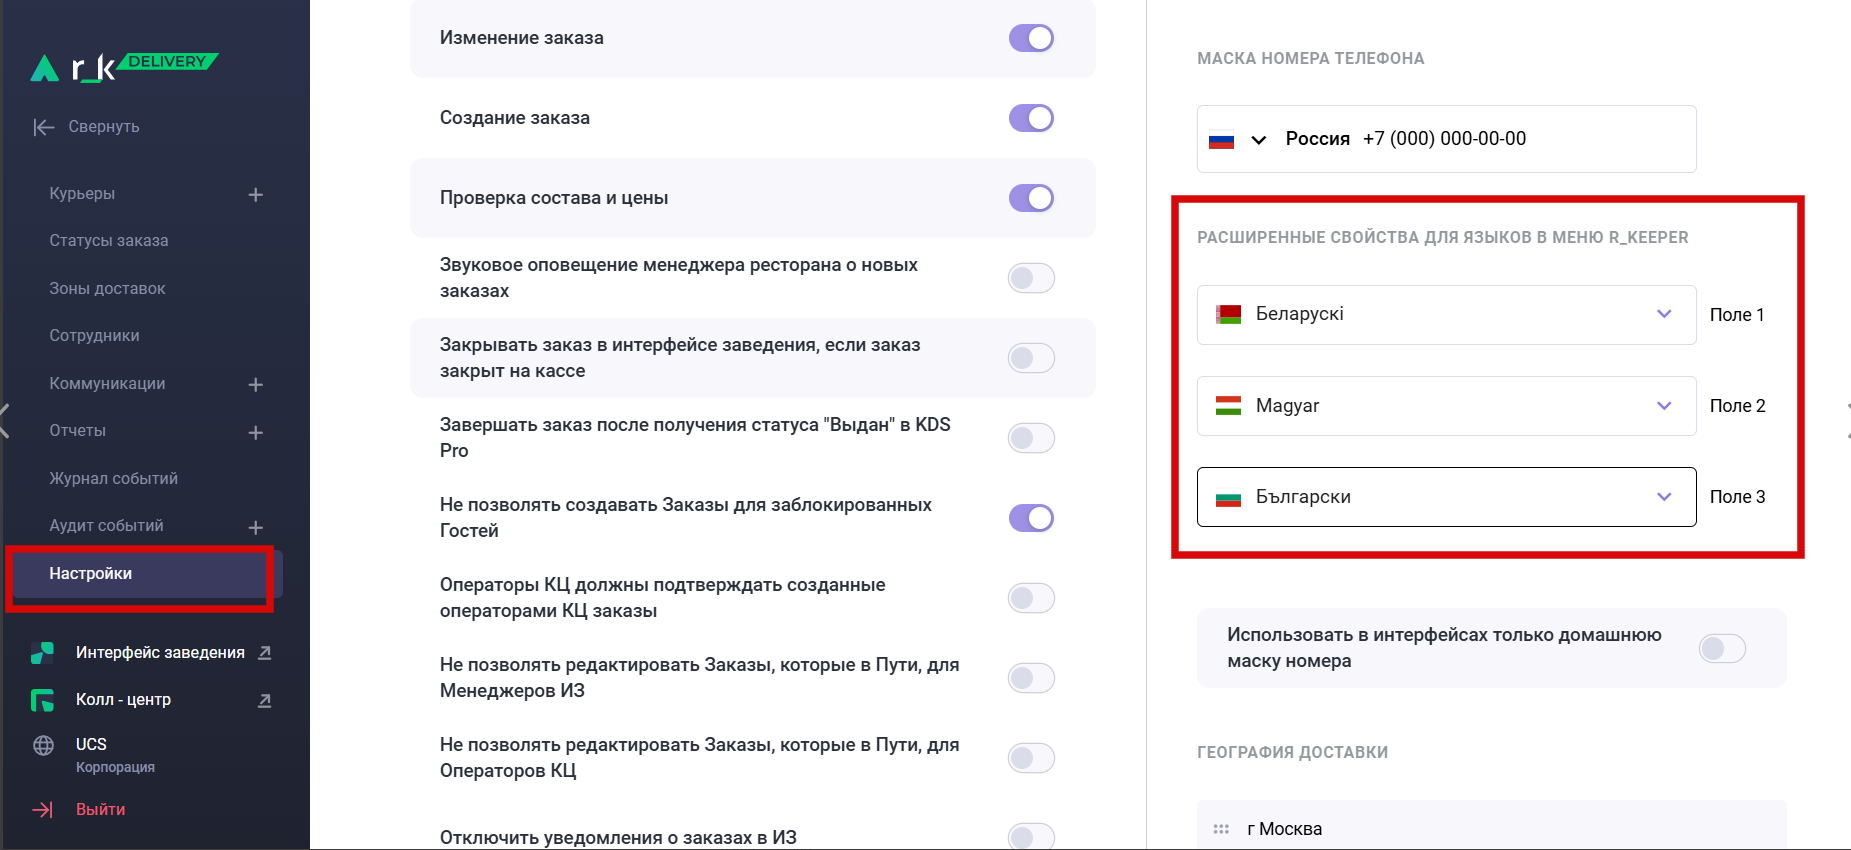The image size is (1851, 850).
Task: Open the Russia country flag dropdown
Action: coord(1238,140)
